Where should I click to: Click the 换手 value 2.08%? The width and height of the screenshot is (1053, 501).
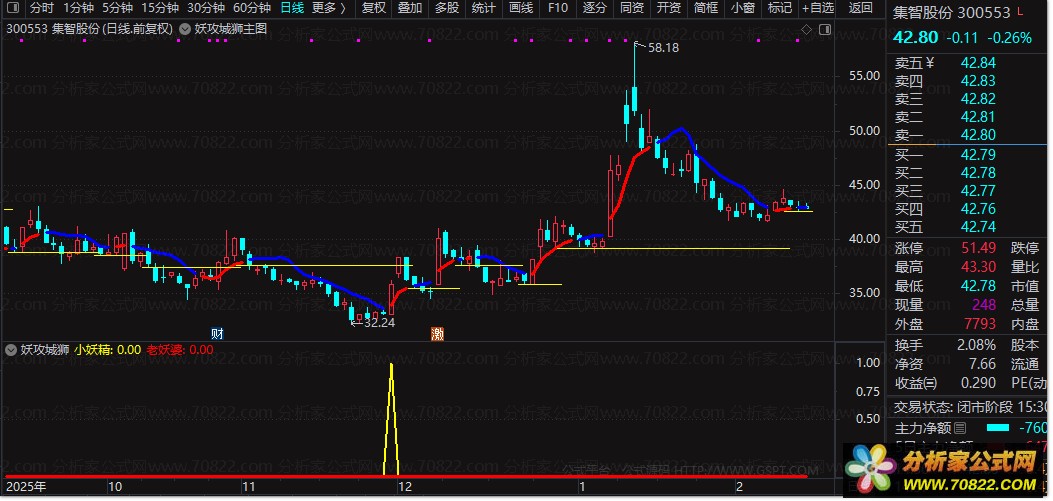tap(976, 346)
